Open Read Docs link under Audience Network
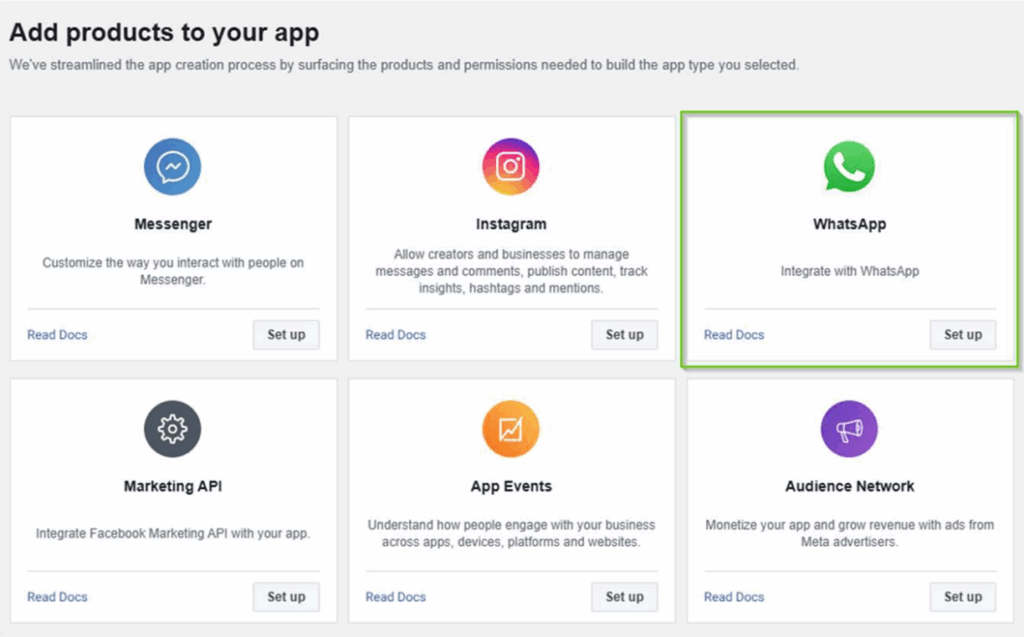 (x=734, y=597)
